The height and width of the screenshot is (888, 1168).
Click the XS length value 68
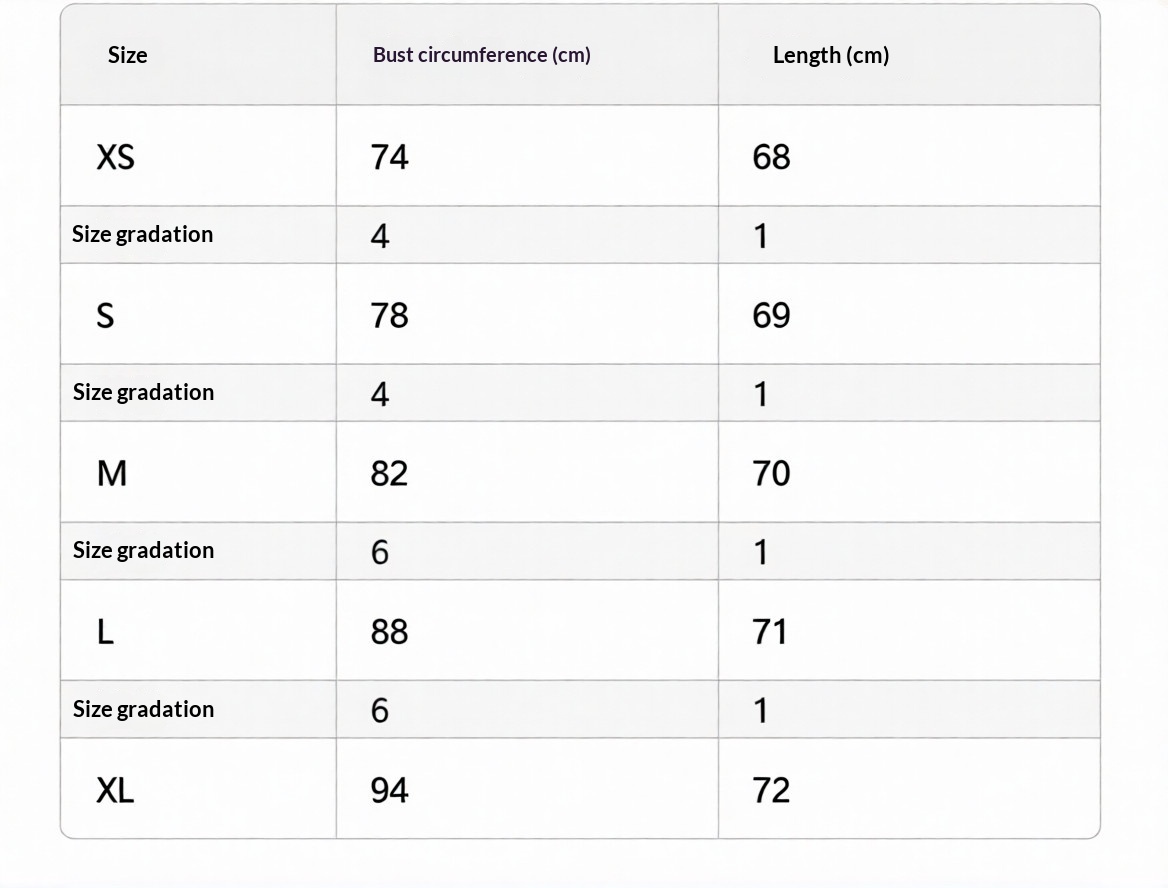coord(771,157)
